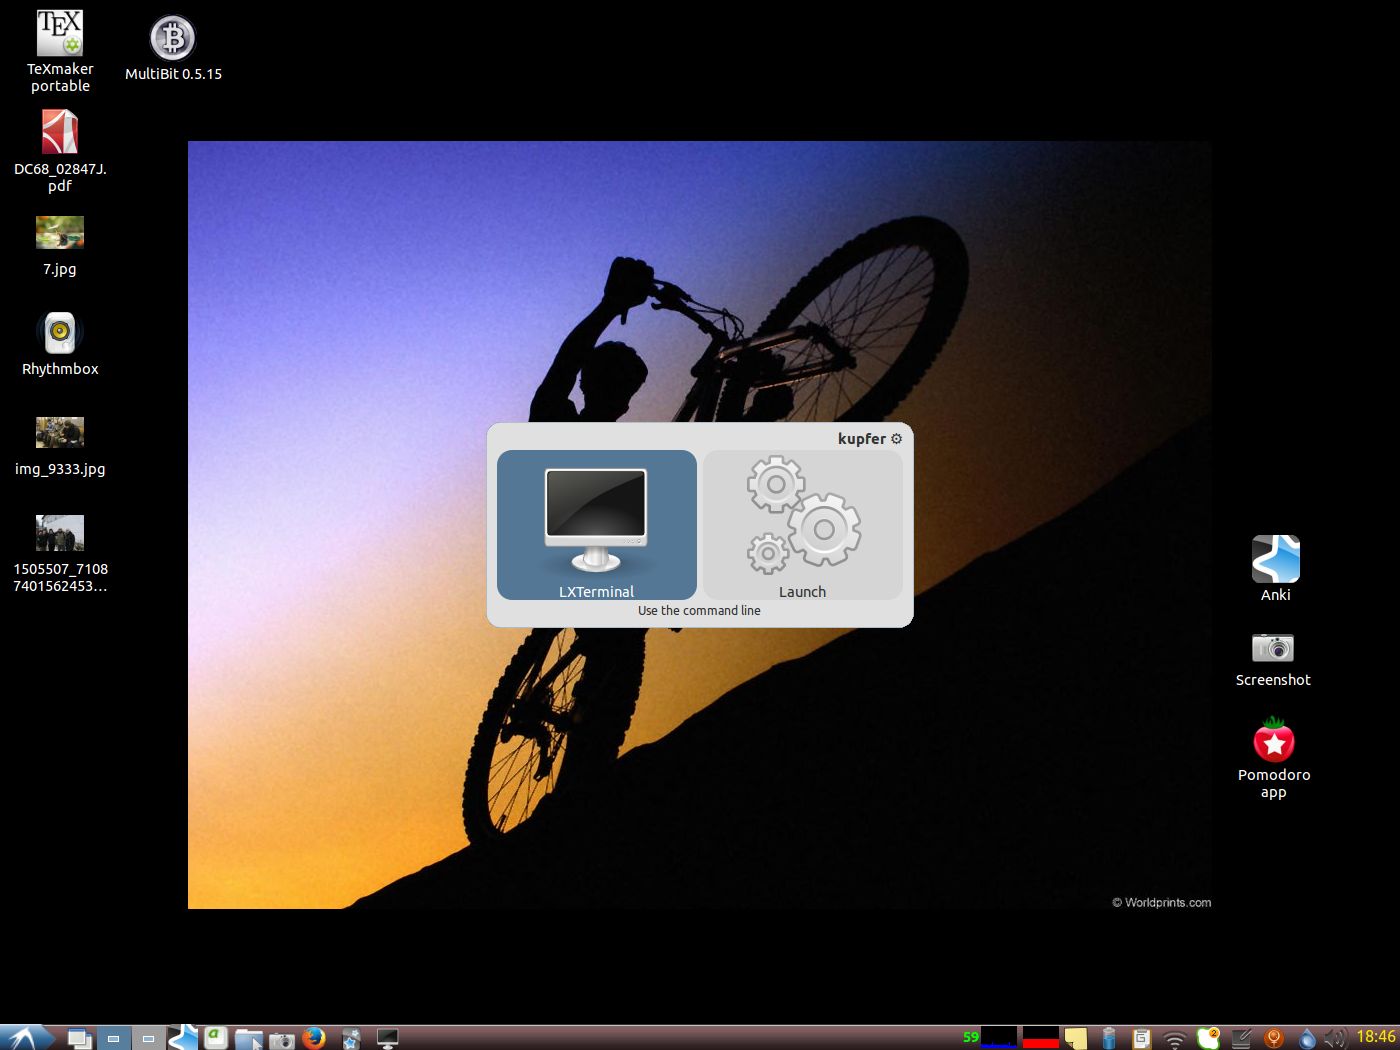Click the CPU usage monitor graph
The height and width of the screenshot is (1050, 1400).
click(x=999, y=1037)
